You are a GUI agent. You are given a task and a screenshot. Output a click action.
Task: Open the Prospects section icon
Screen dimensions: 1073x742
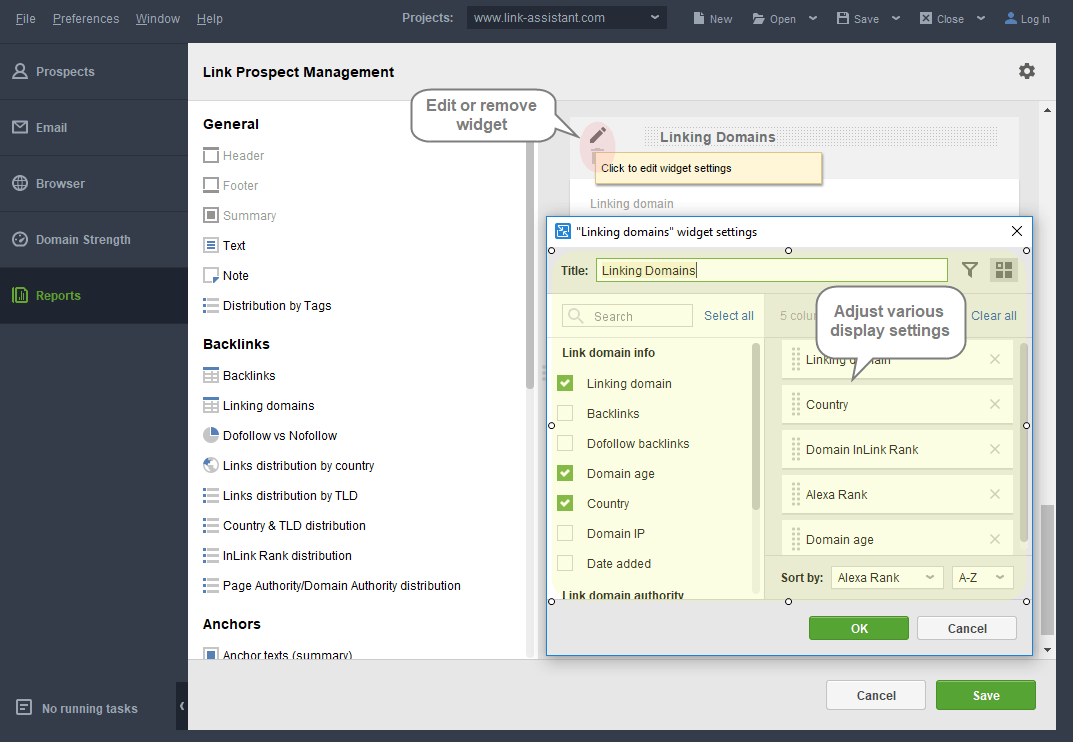pyautogui.click(x=21, y=71)
